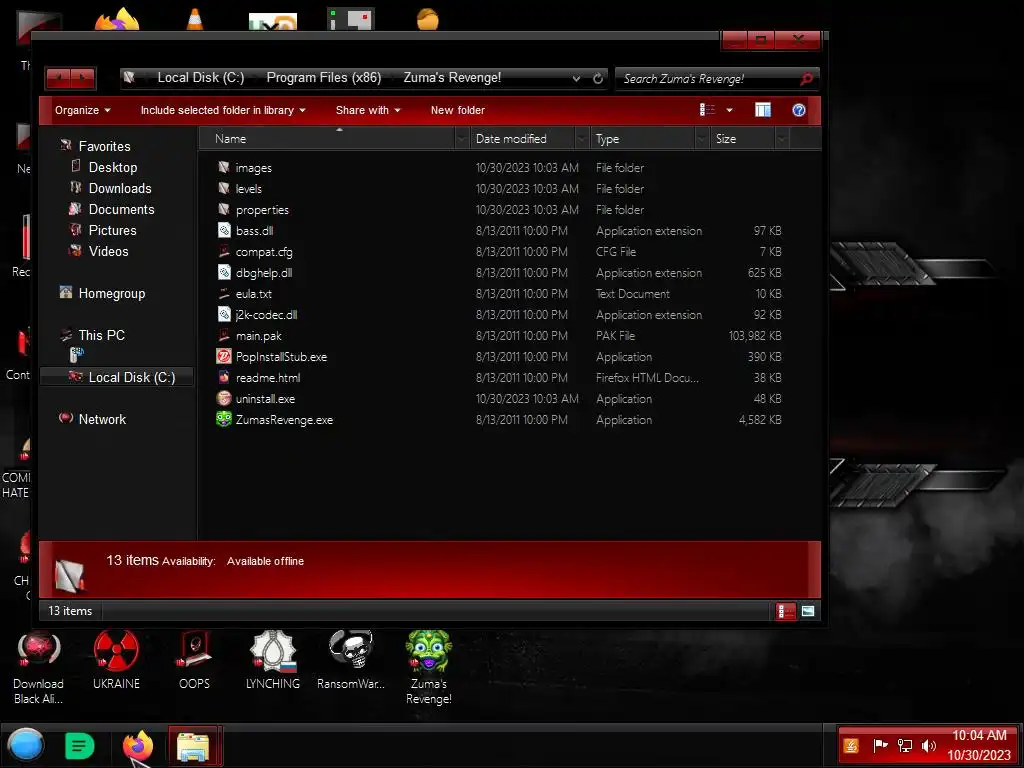Select PopInstallStub.exe application icon

coord(224,356)
